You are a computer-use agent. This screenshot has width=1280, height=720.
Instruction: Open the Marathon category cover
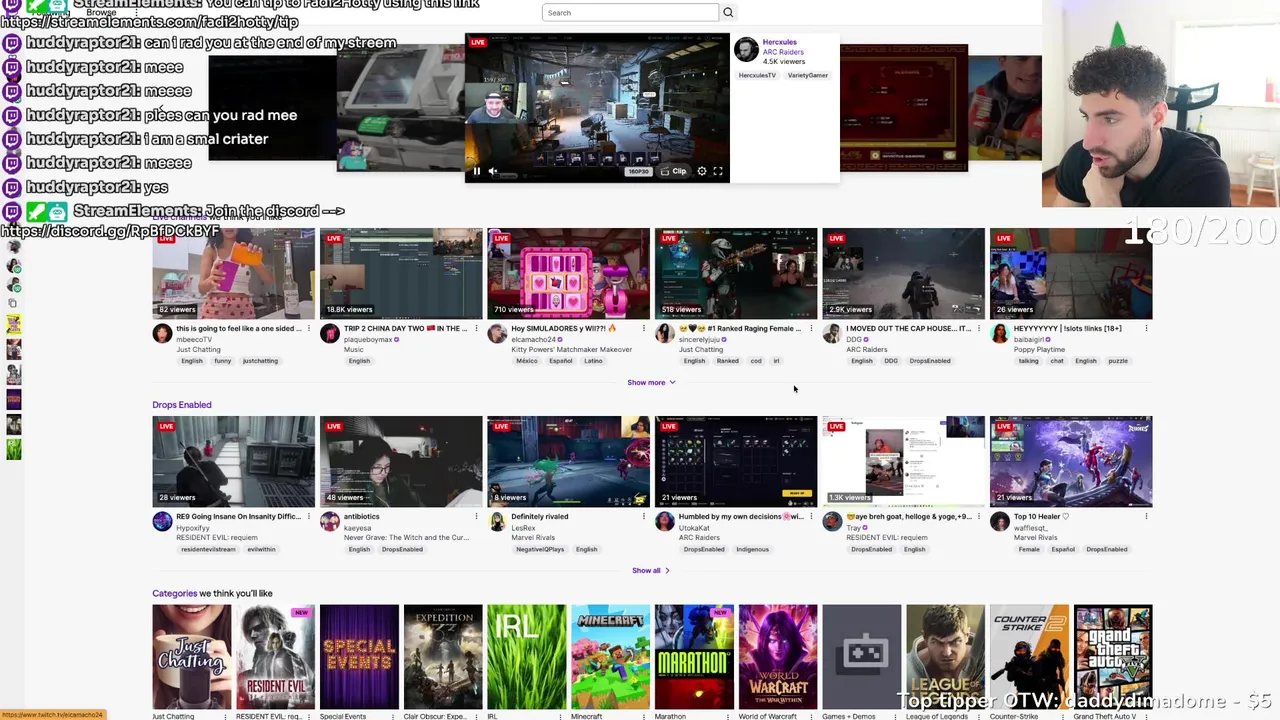tap(694, 657)
